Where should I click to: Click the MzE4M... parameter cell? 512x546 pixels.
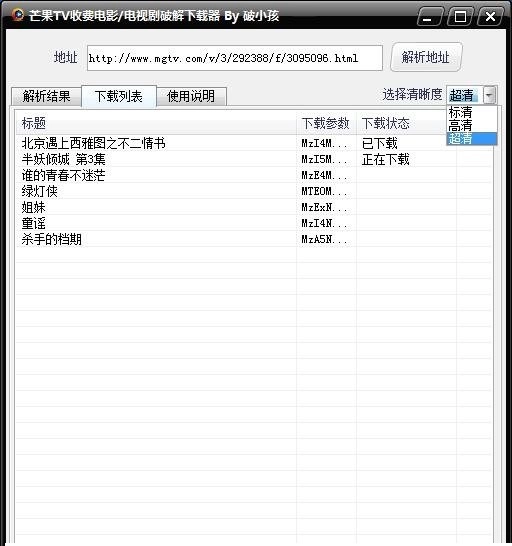(325, 175)
